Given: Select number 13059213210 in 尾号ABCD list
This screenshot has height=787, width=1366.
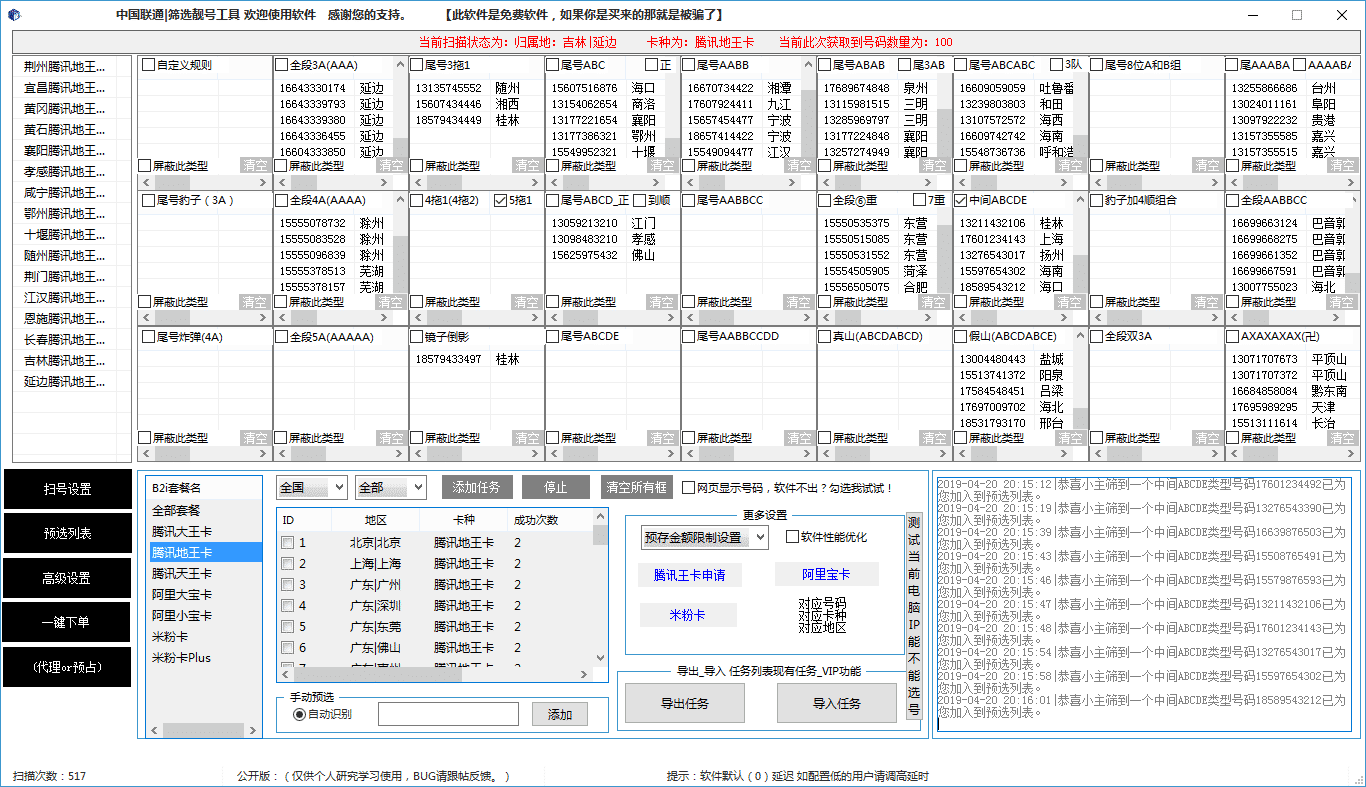Looking at the screenshot, I should (x=585, y=223).
